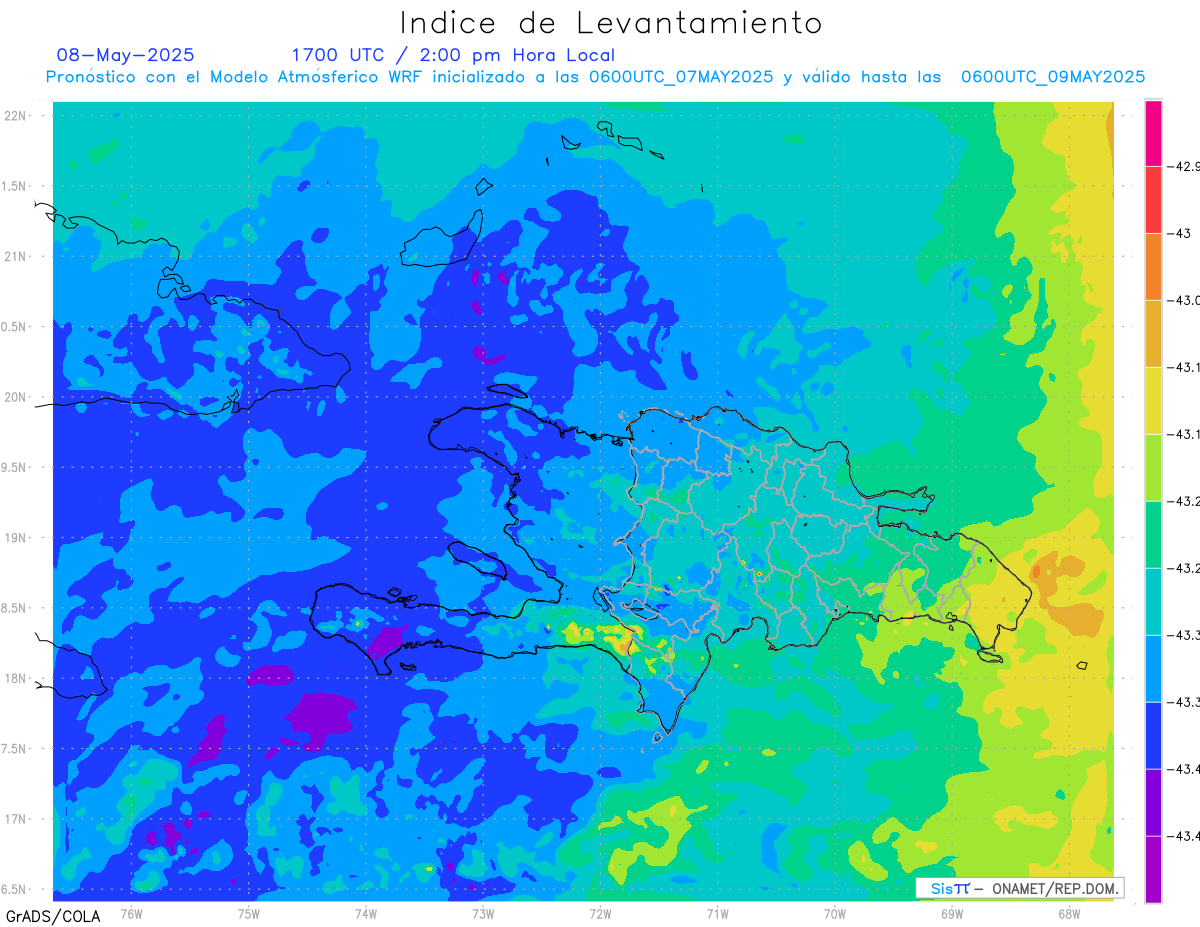Click the '17N' latitude label
This screenshot has width=1200, height=927.
16,819
